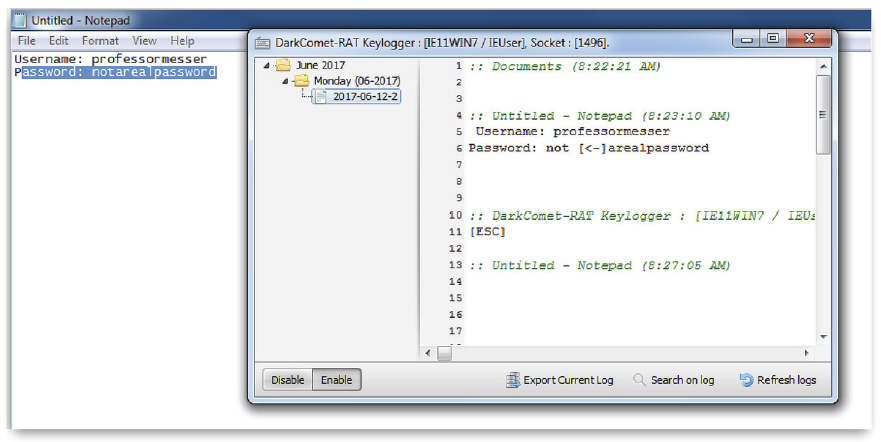Open the Help menu in Notepad
881x442 pixels.
coord(182,40)
